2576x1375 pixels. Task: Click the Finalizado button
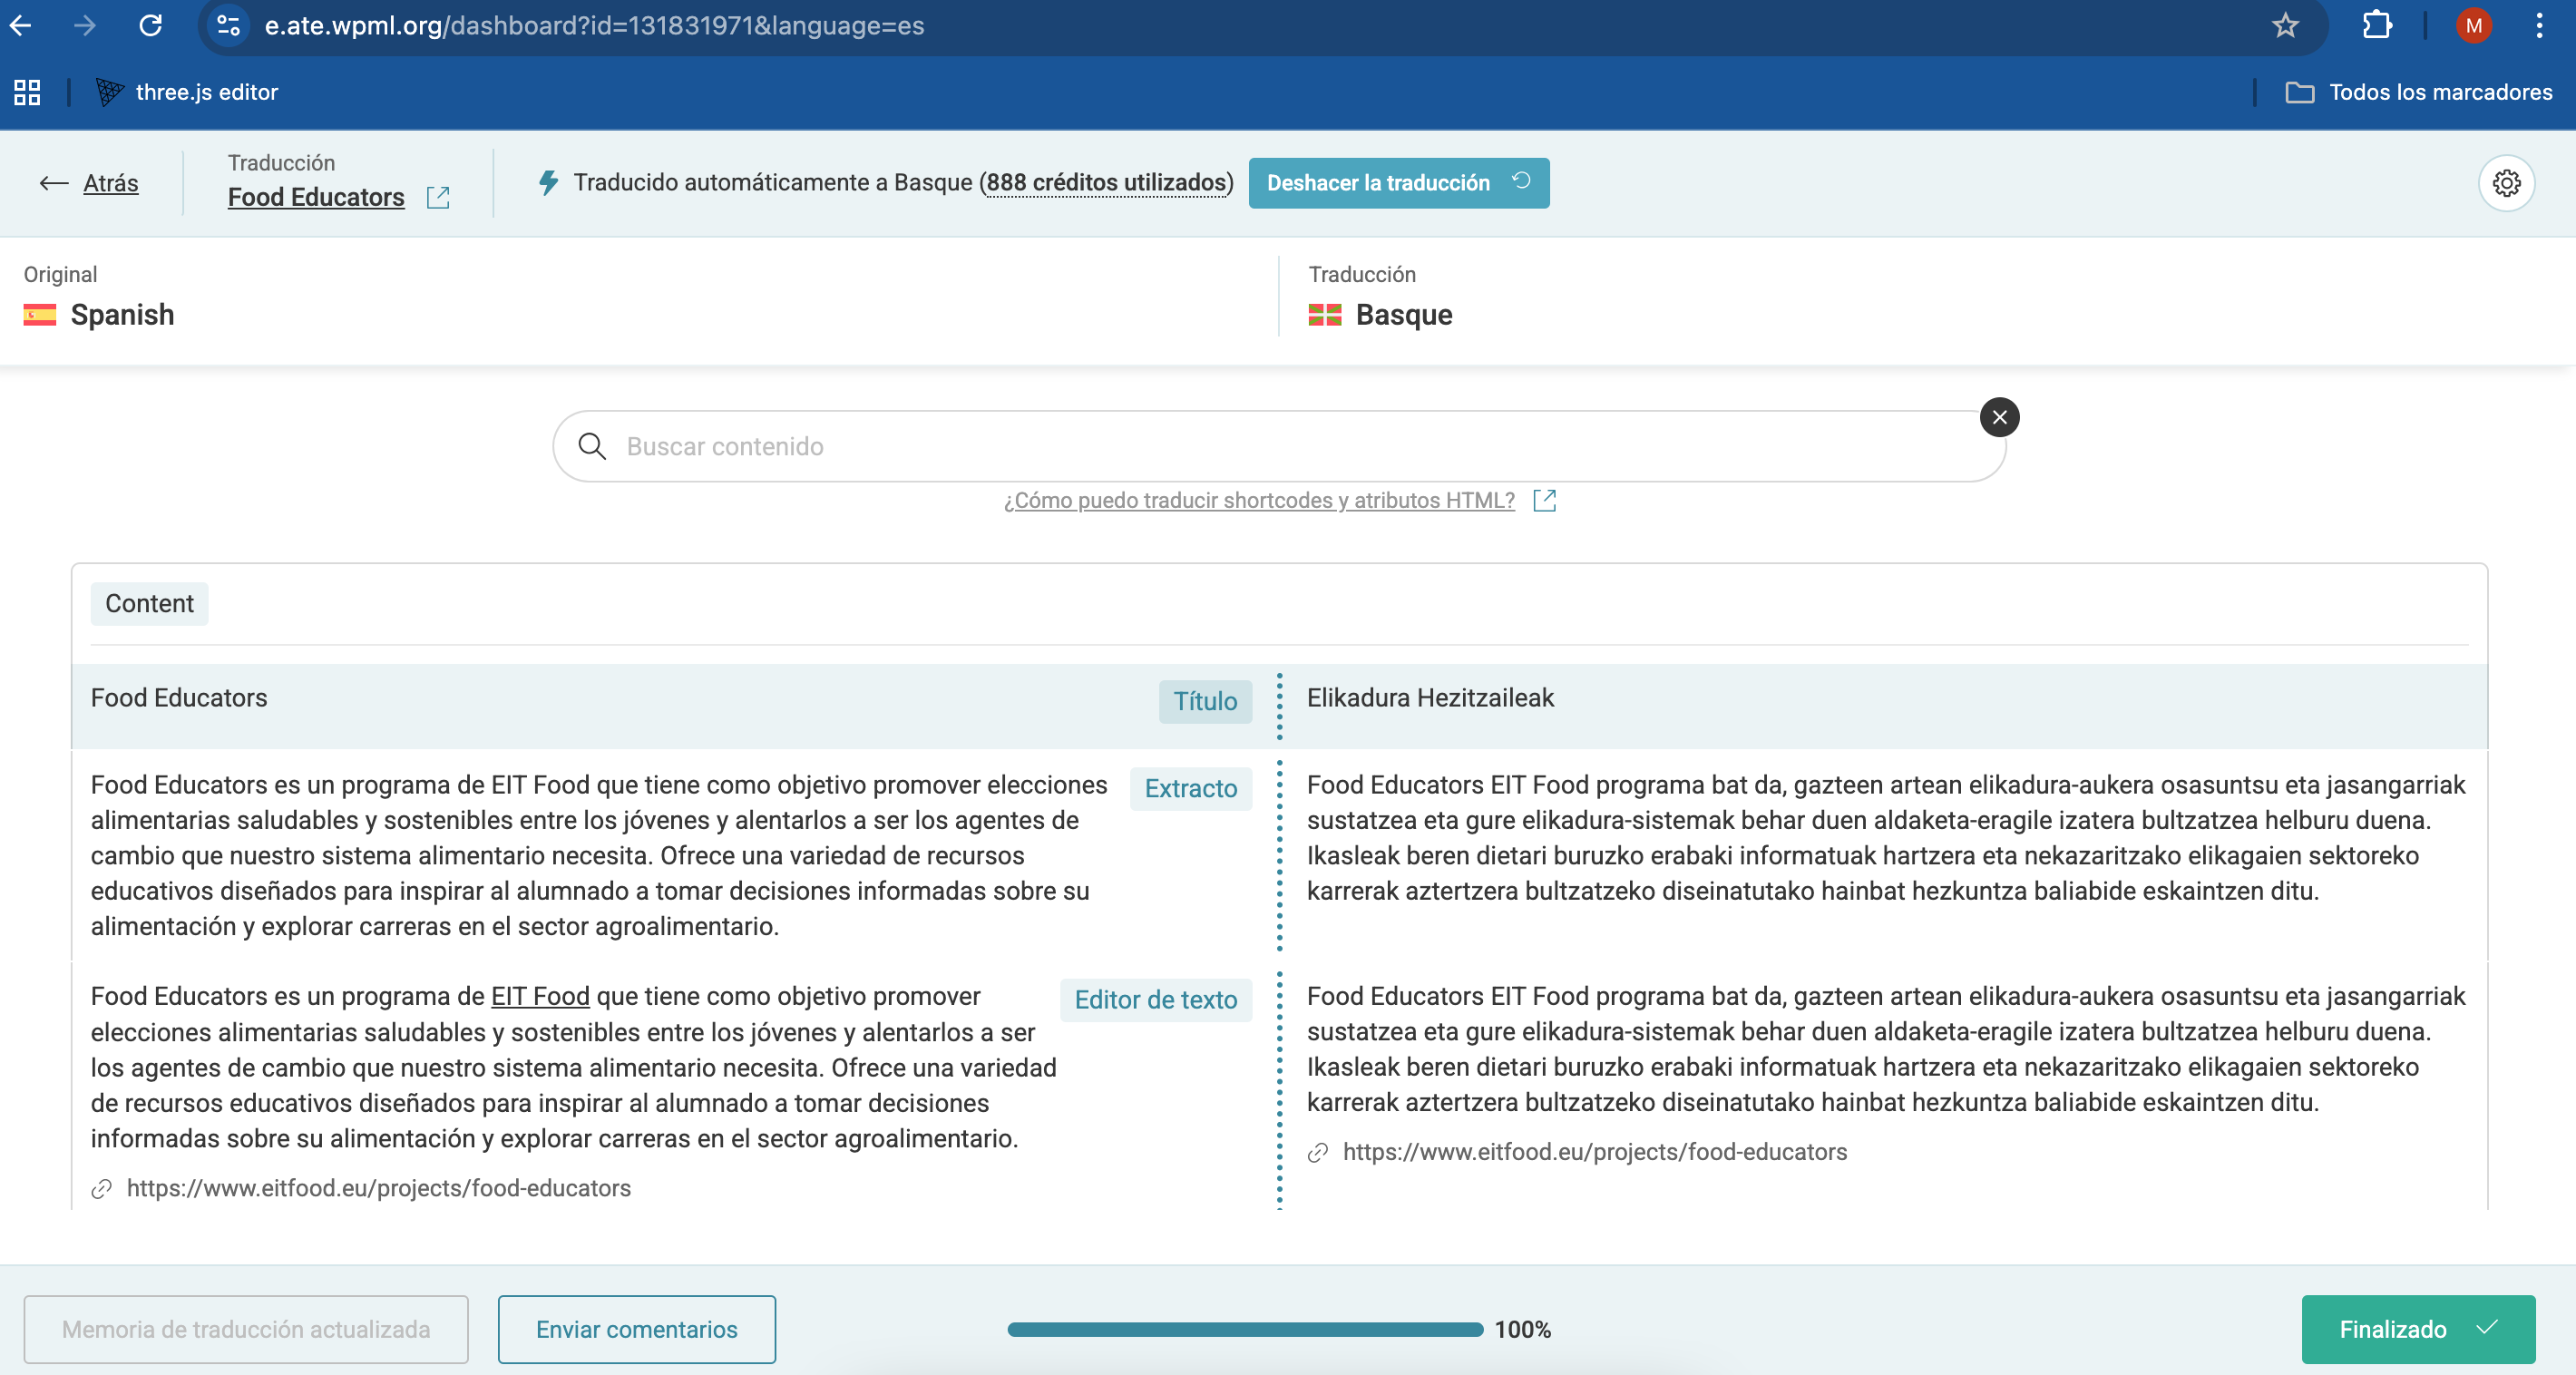coord(2418,1329)
